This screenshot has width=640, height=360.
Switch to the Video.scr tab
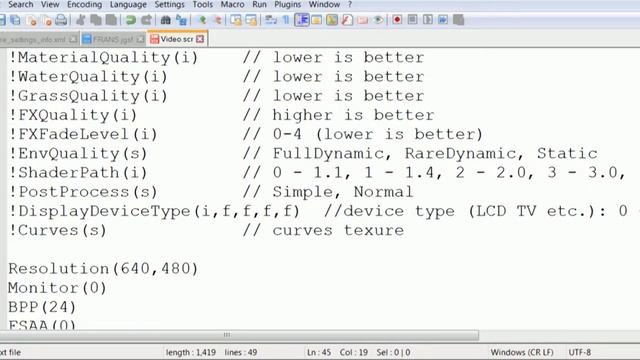click(x=177, y=39)
